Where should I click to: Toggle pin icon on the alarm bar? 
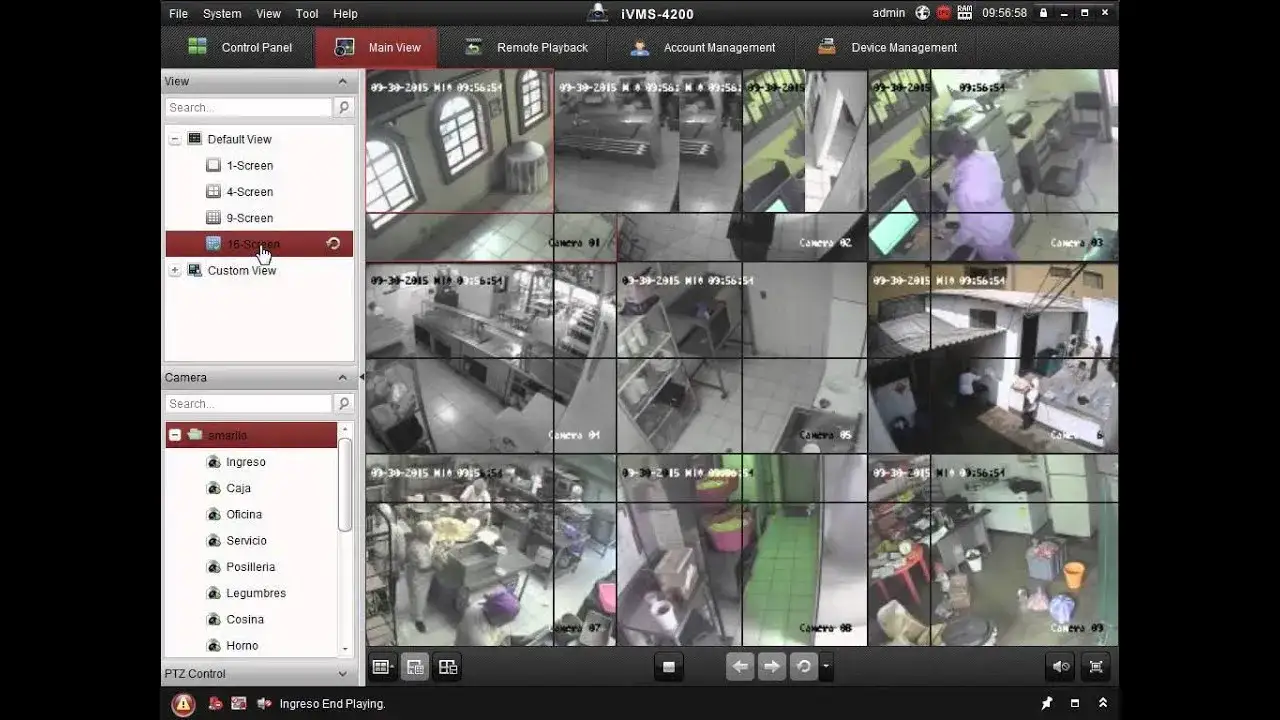click(1047, 704)
